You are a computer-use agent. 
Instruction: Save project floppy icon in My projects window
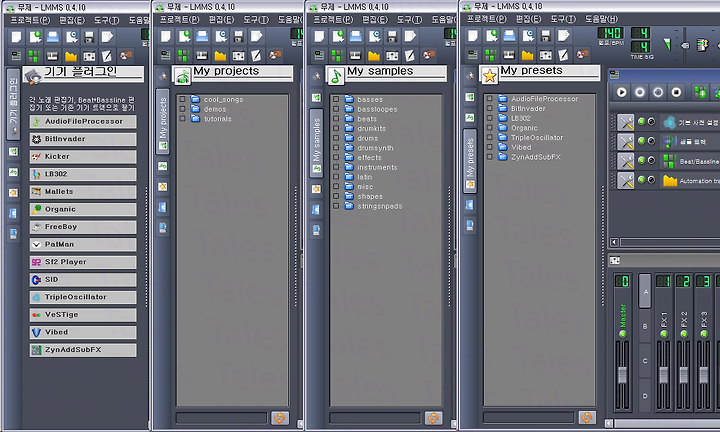pos(238,36)
